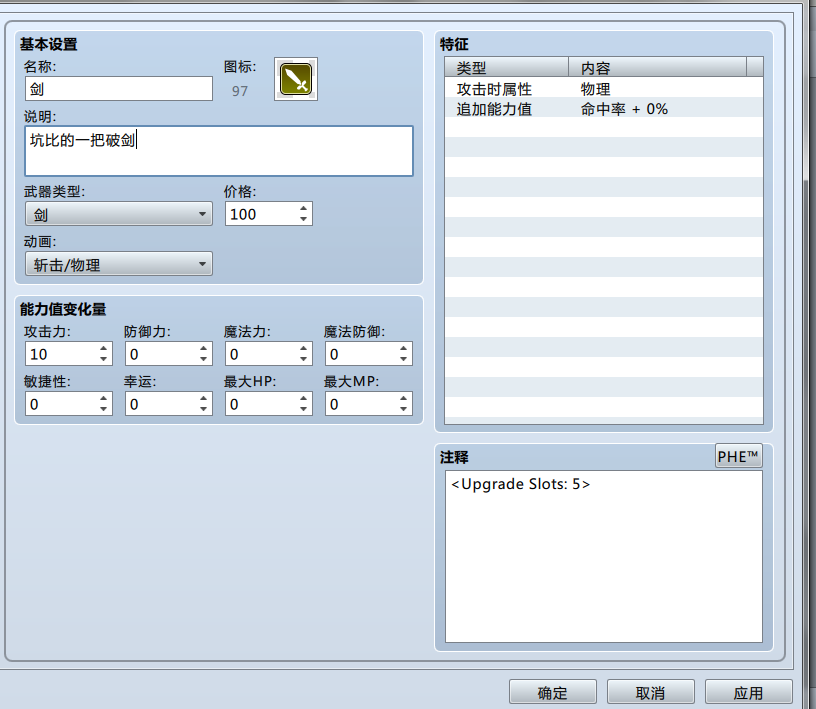This screenshot has height=709, width=816.
Task: Select the 攻击时属性 feature row
Action: (x=604, y=89)
